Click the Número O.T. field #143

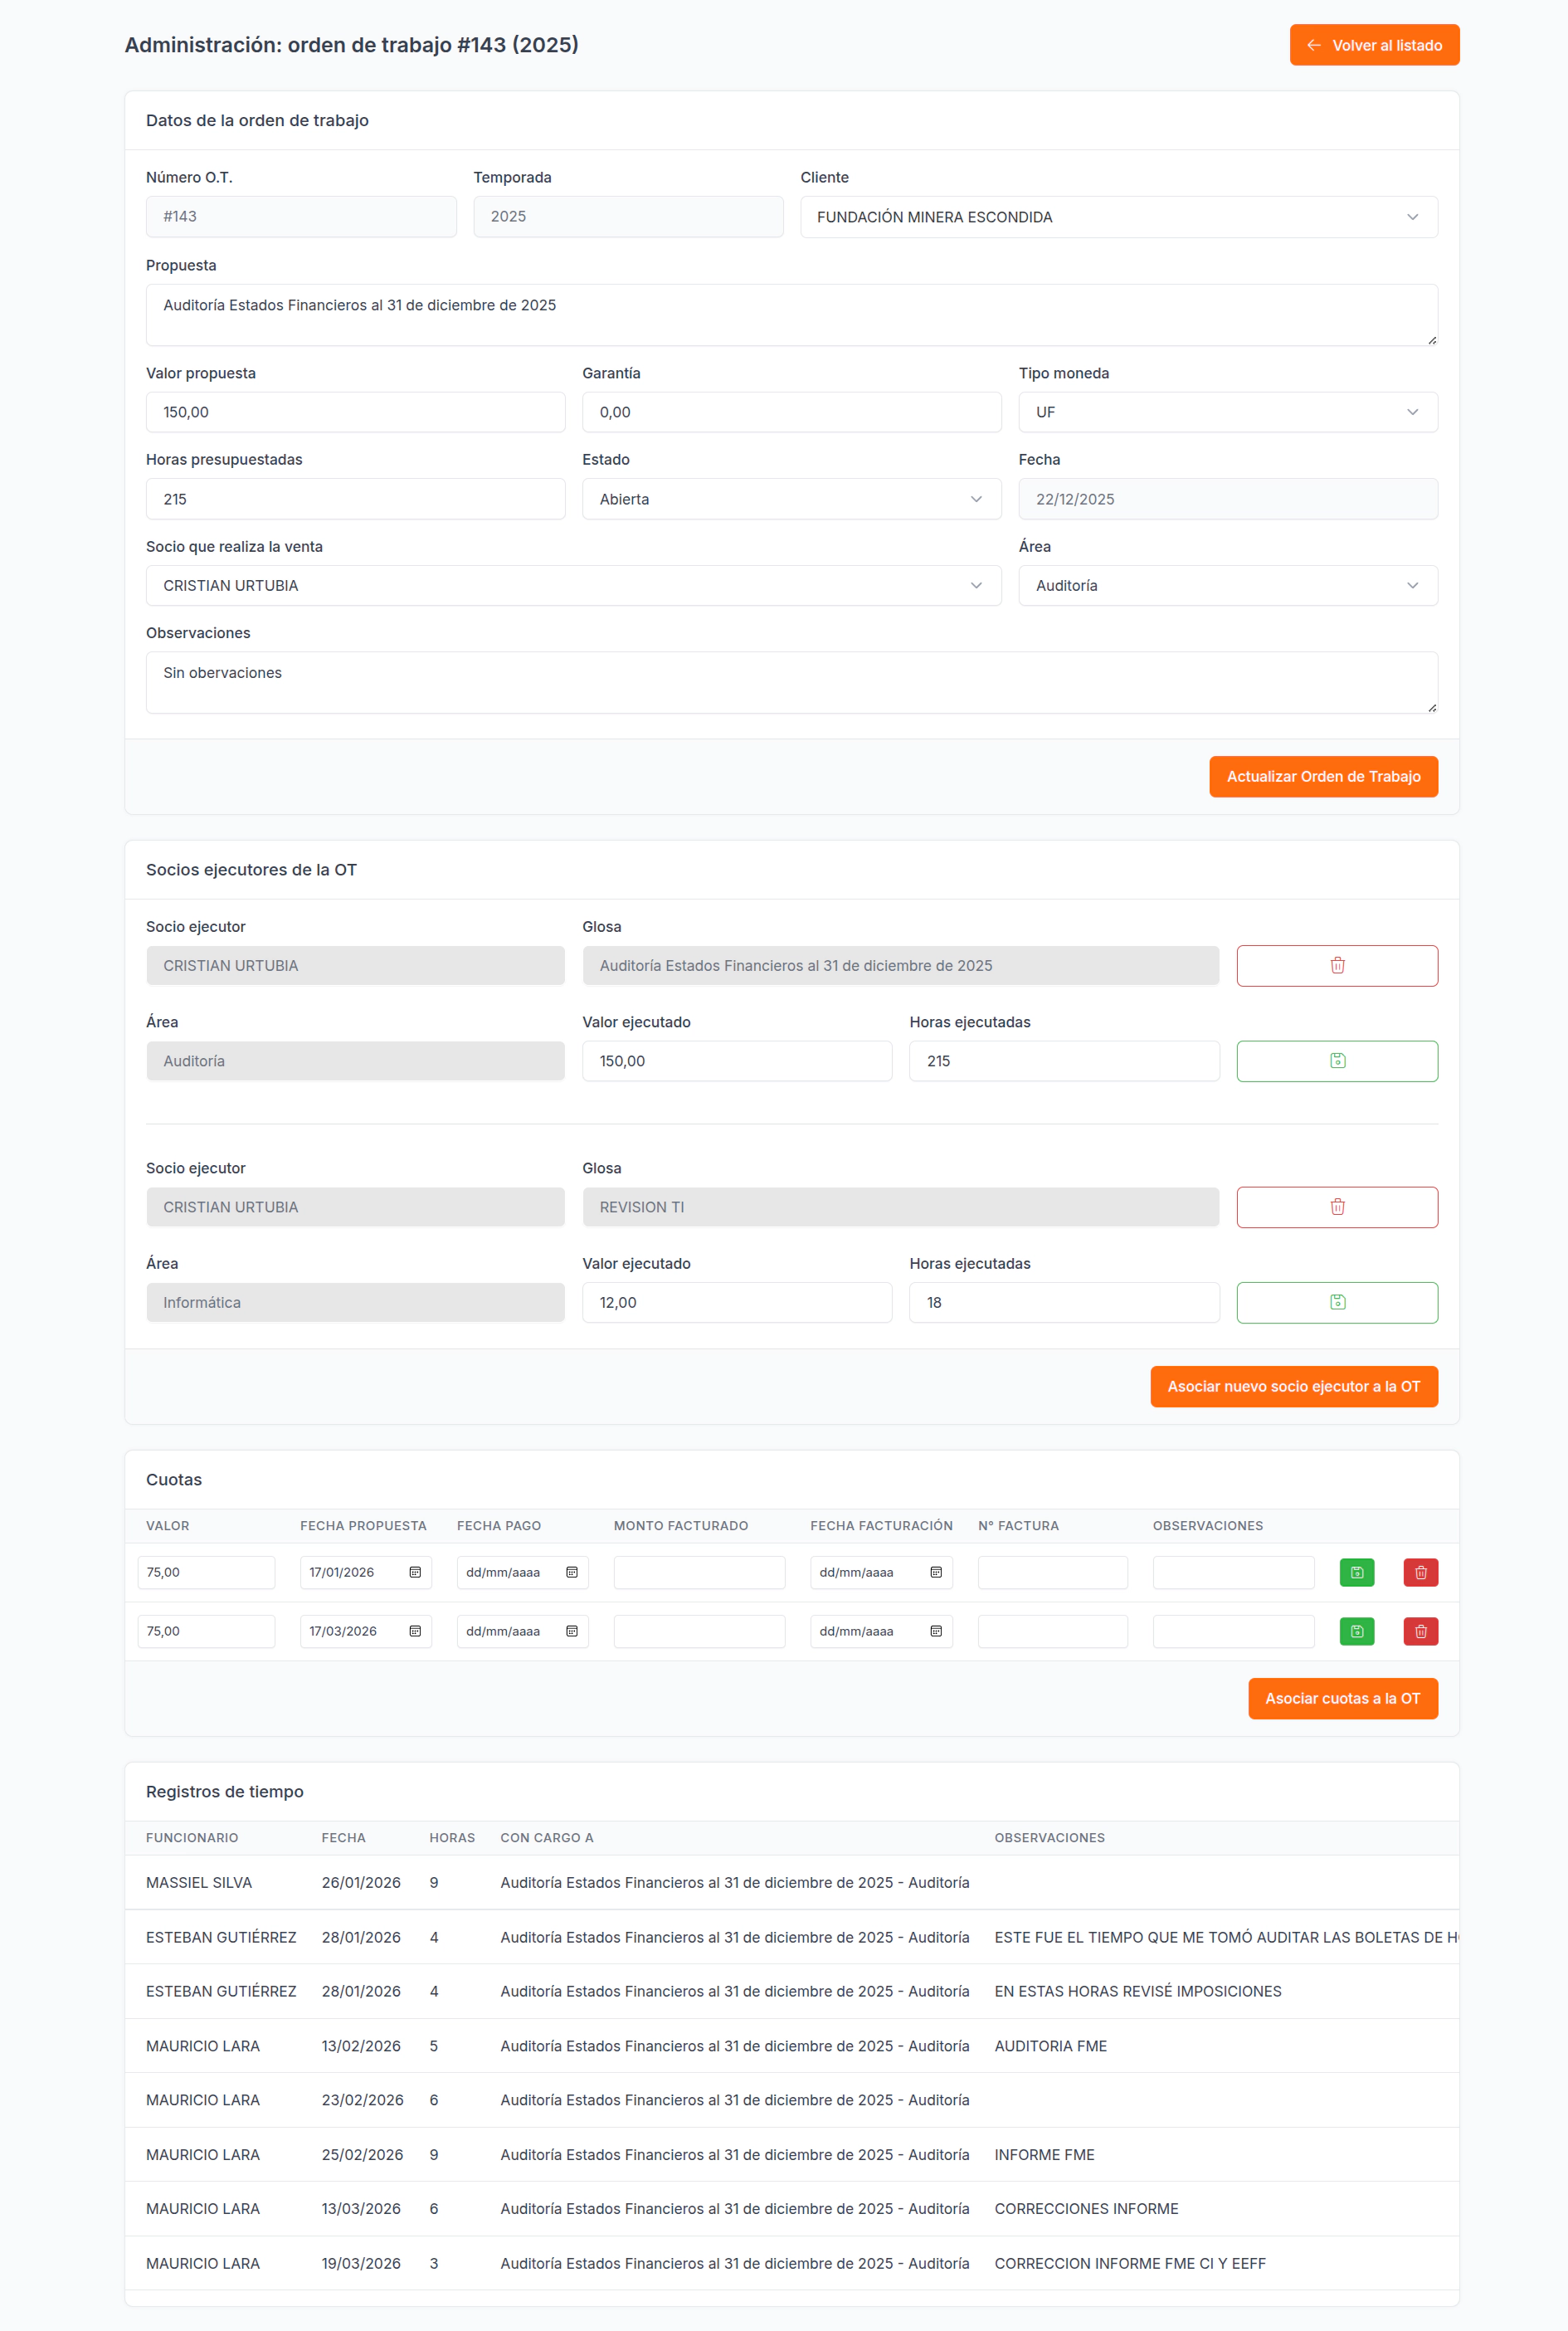coord(301,216)
